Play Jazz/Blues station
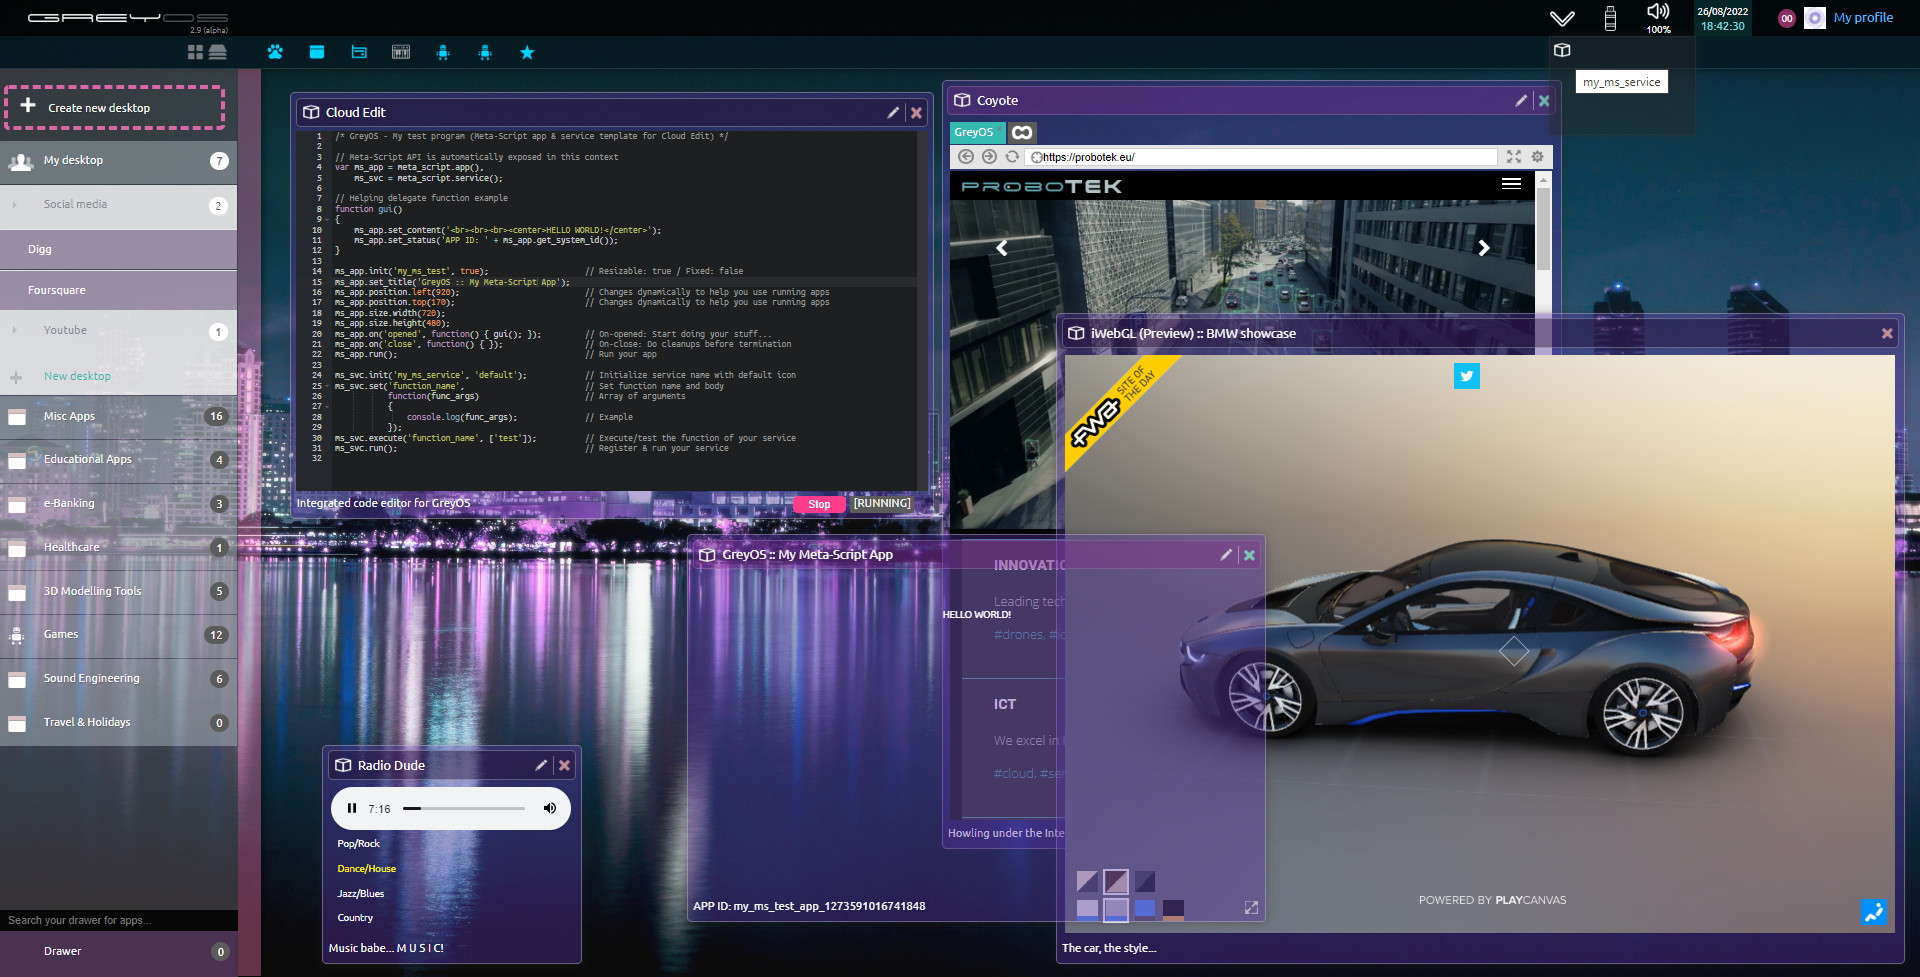 (x=360, y=894)
